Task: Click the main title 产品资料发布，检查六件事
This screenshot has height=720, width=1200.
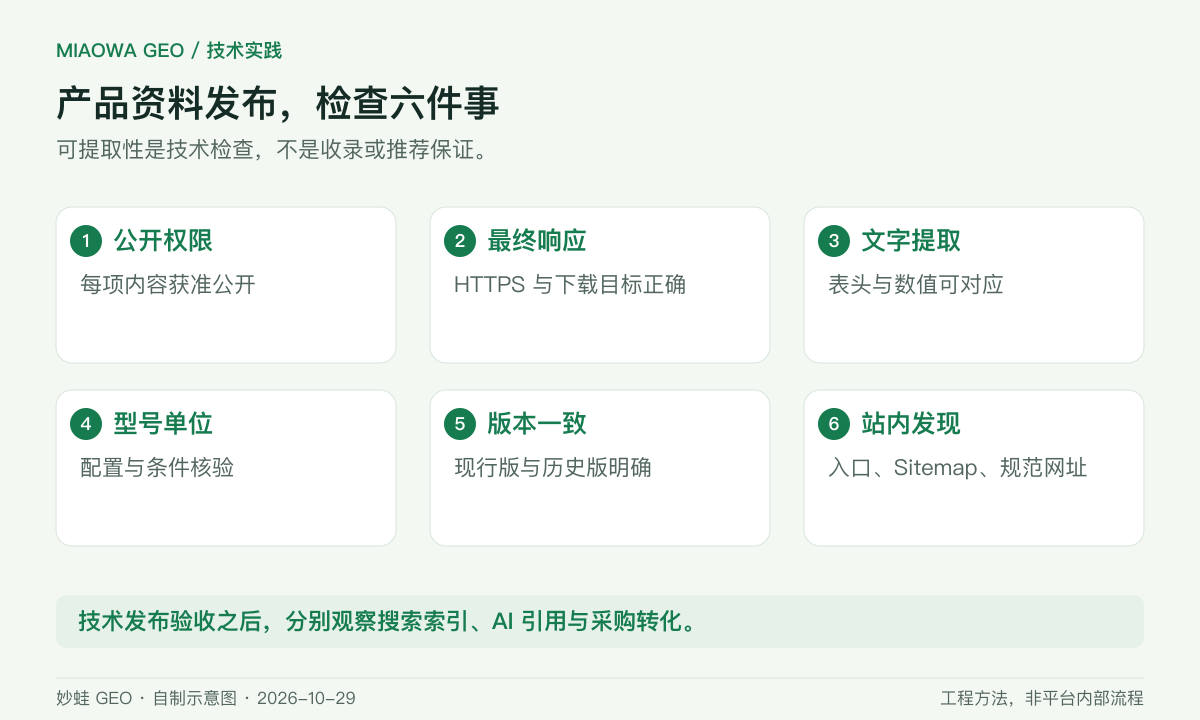Action: tap(278, 104)
